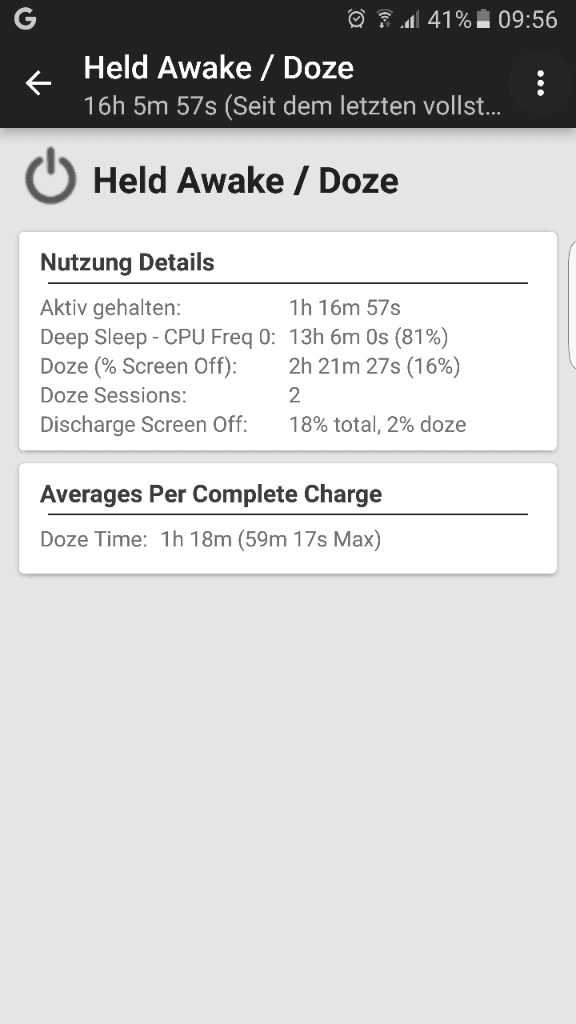Select the Doze Time average row

[x=210, y=539]
